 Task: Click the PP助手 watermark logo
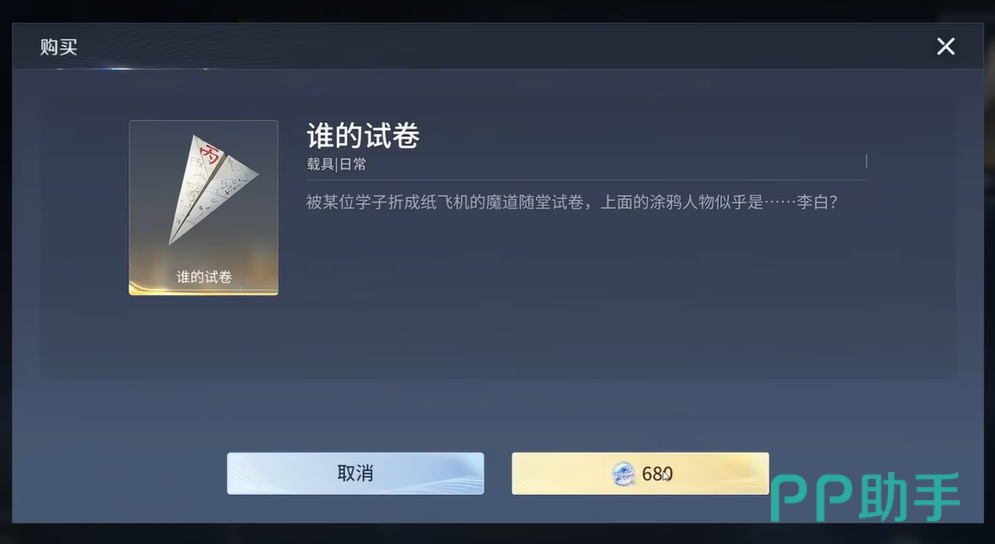tap(865, 497)
